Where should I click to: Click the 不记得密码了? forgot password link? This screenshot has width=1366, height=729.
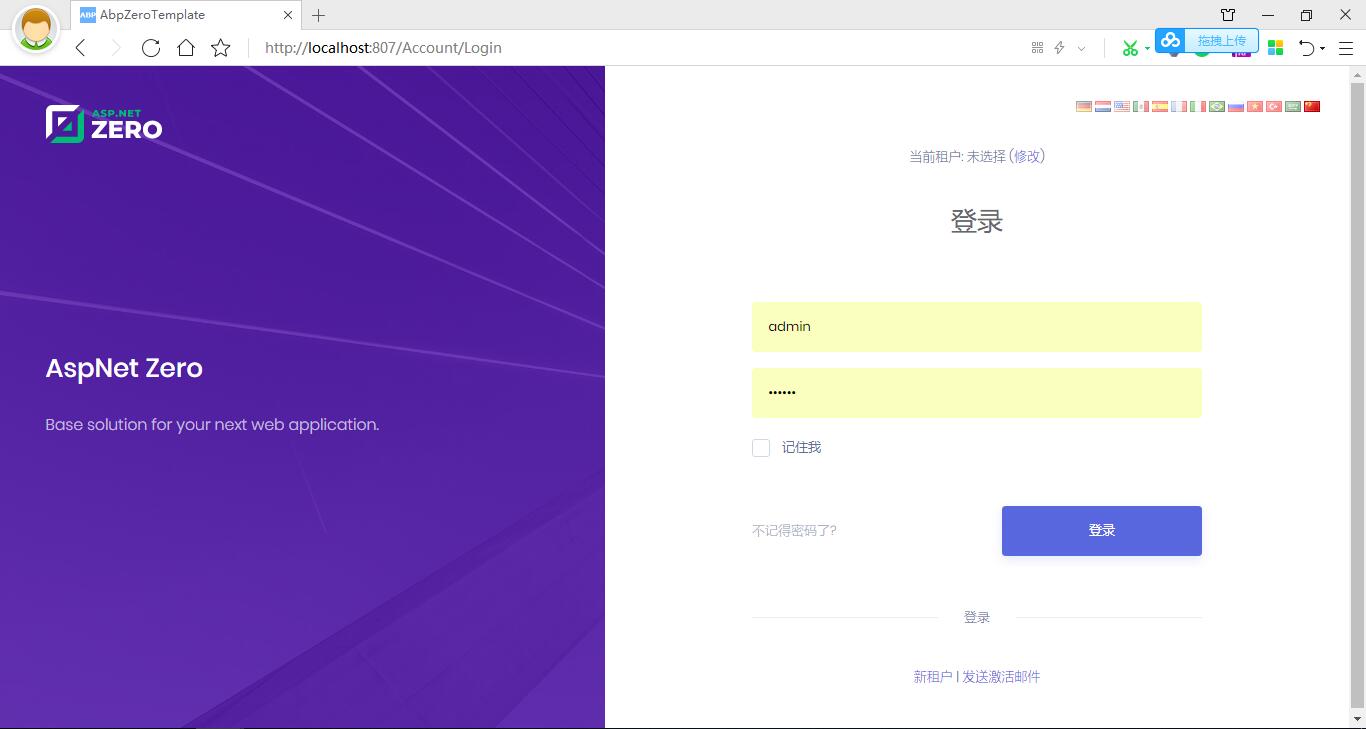coord(794,531)
